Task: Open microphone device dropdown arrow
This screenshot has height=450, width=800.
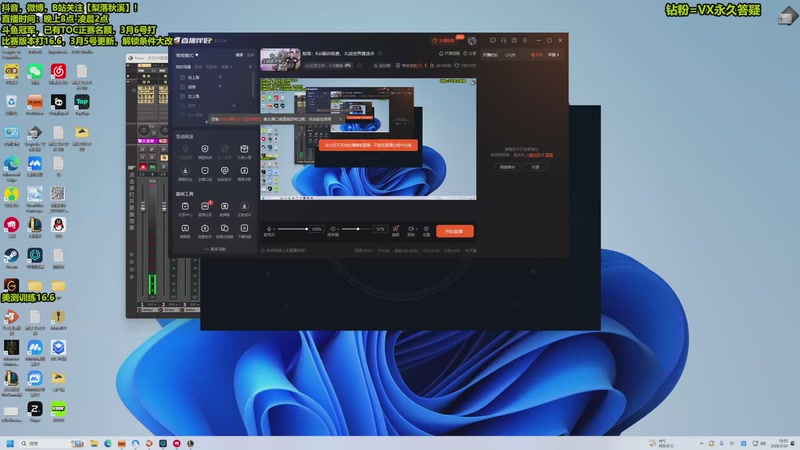Action: pos(273,229)
